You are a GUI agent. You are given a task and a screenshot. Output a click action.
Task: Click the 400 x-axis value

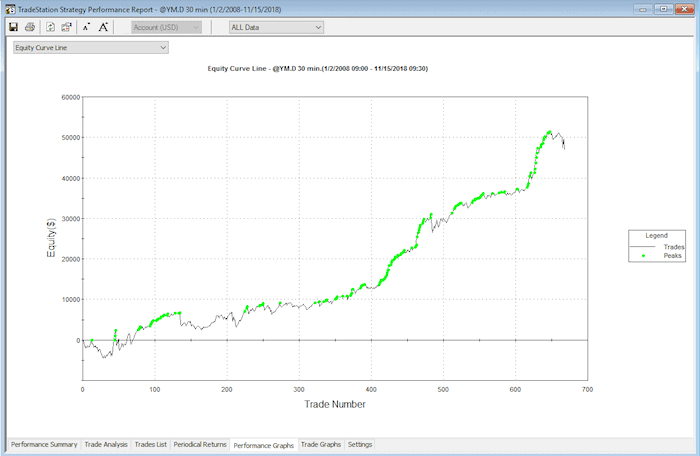click(371, 389)
